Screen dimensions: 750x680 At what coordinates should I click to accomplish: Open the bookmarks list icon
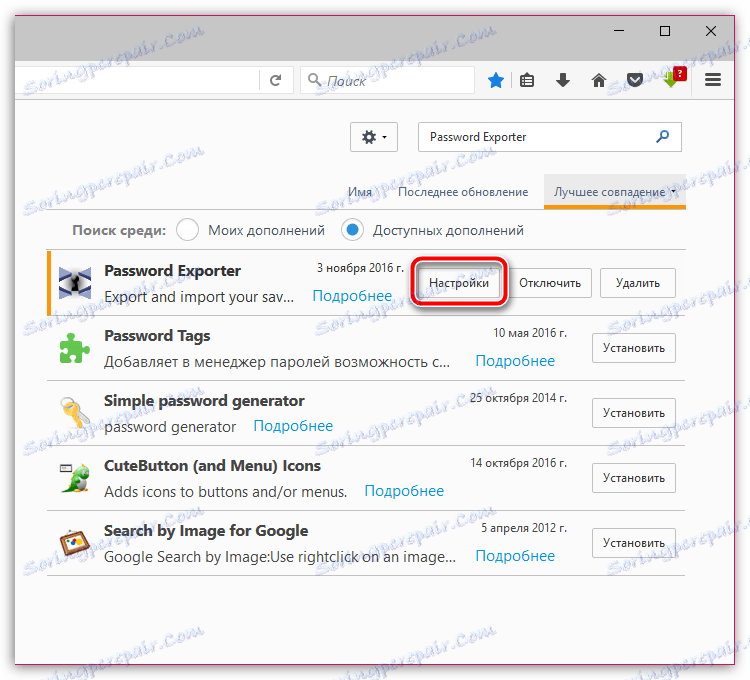click(x=527, y=80)
